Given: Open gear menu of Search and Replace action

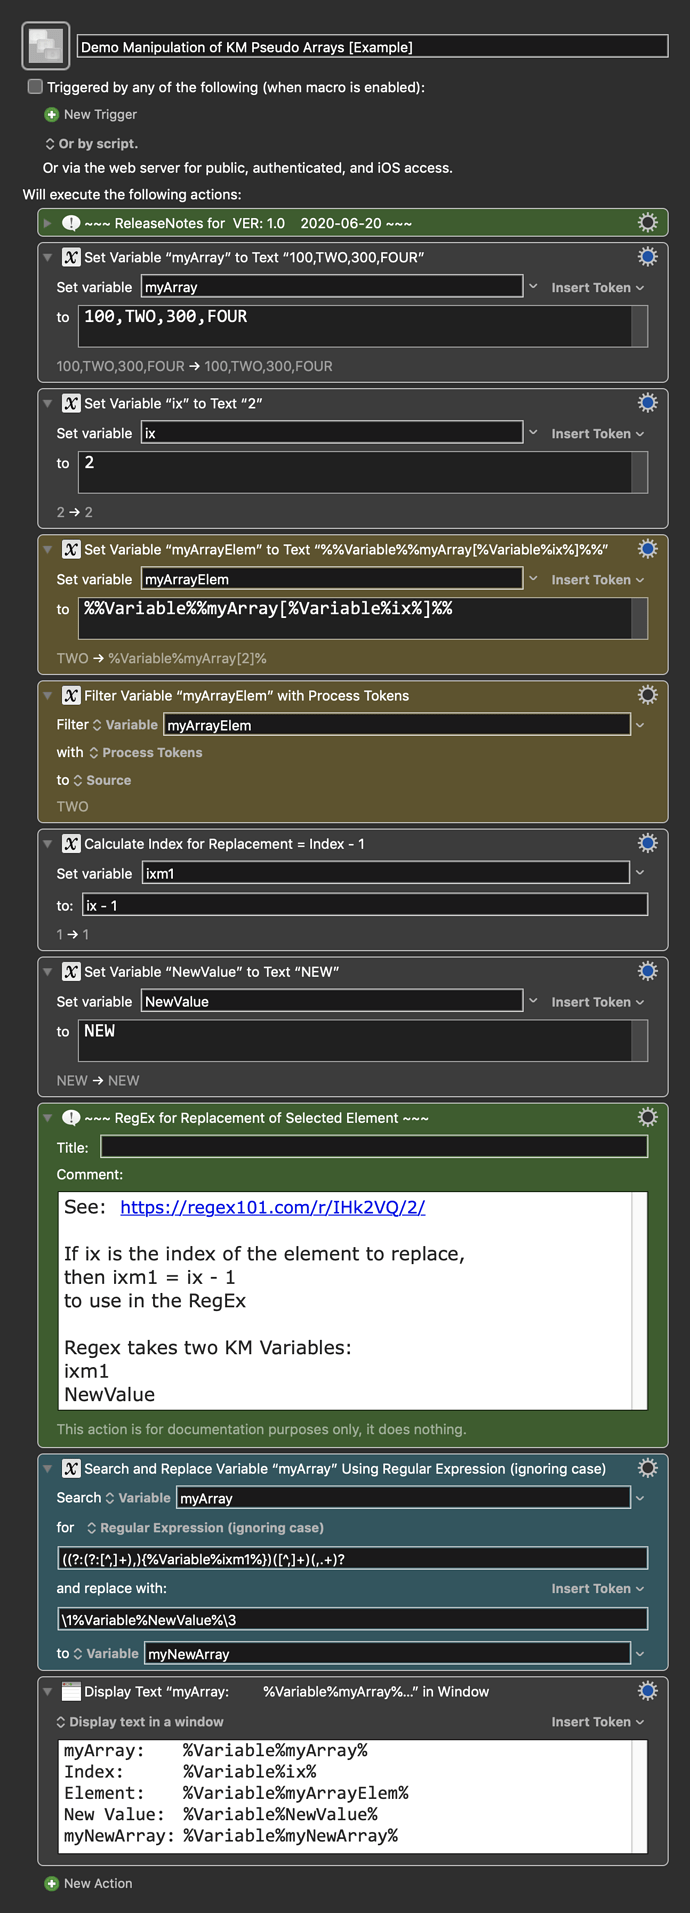Looking at the screenshot, I should (x=648, y=1468).
